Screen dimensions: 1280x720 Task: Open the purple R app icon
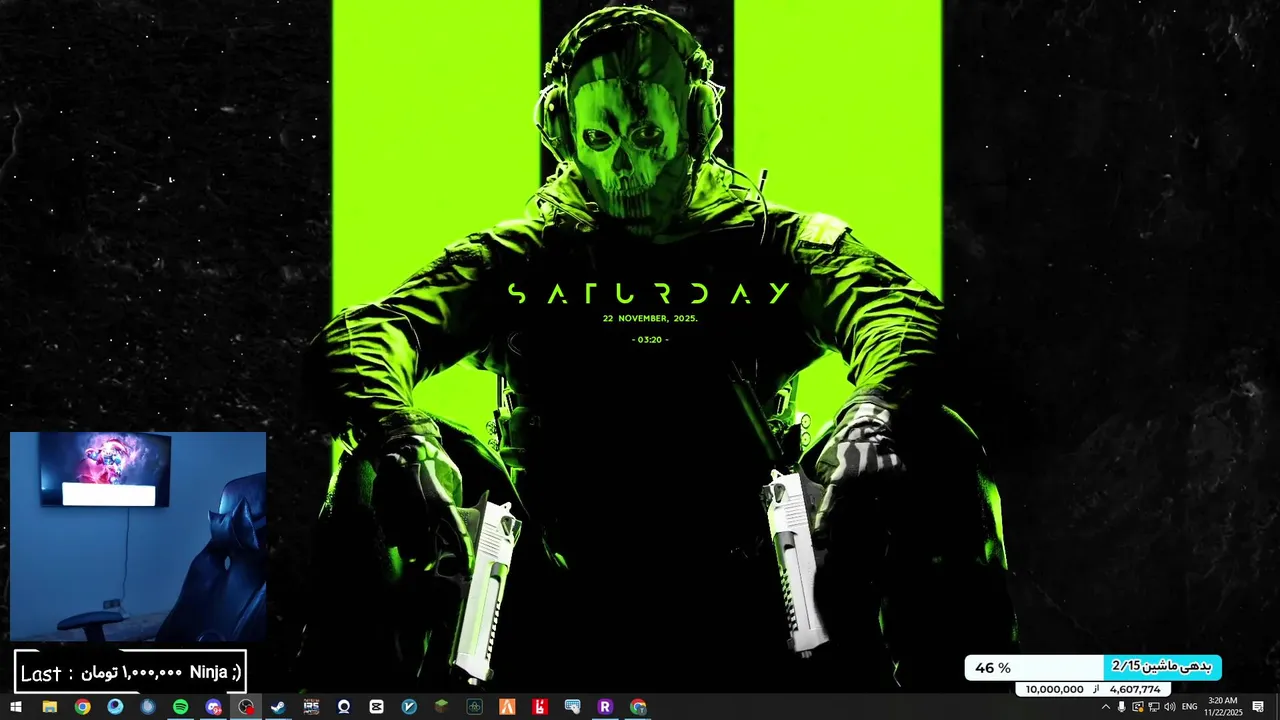pos(605,707)
